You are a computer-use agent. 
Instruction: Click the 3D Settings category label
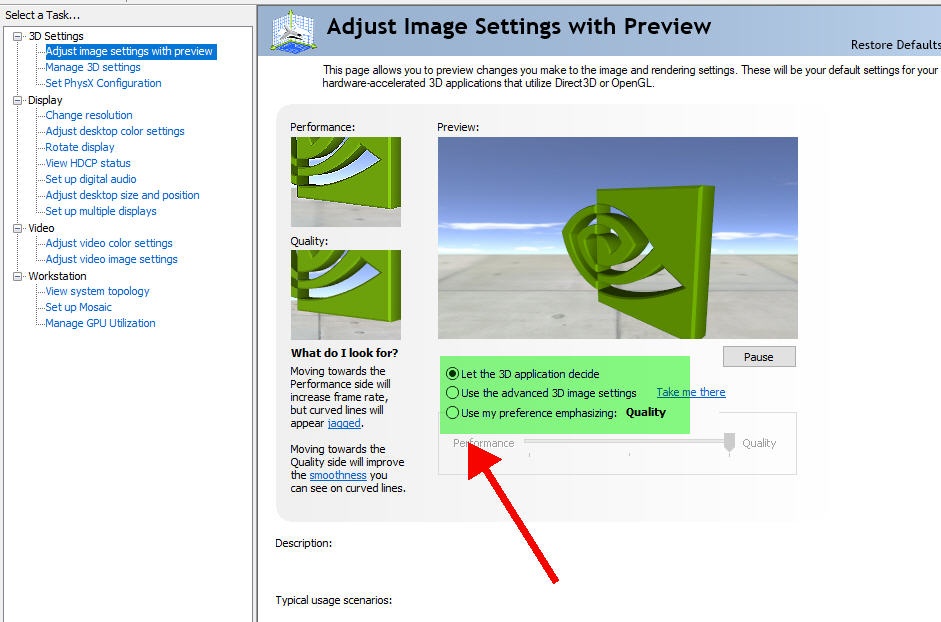pos(56,37)
